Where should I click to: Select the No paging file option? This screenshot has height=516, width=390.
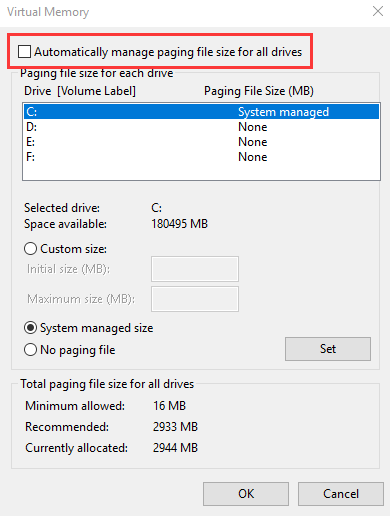click(x=30, y=350)
